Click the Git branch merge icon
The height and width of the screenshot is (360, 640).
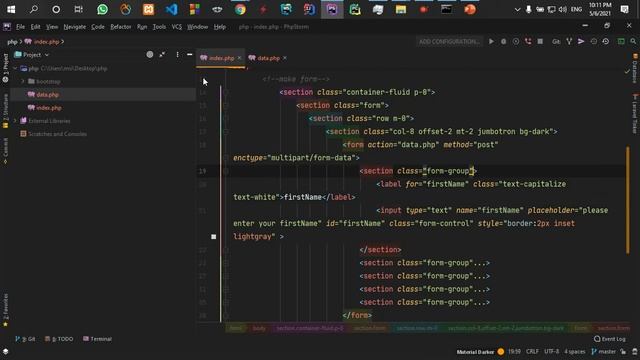click(x=569, y=42)
